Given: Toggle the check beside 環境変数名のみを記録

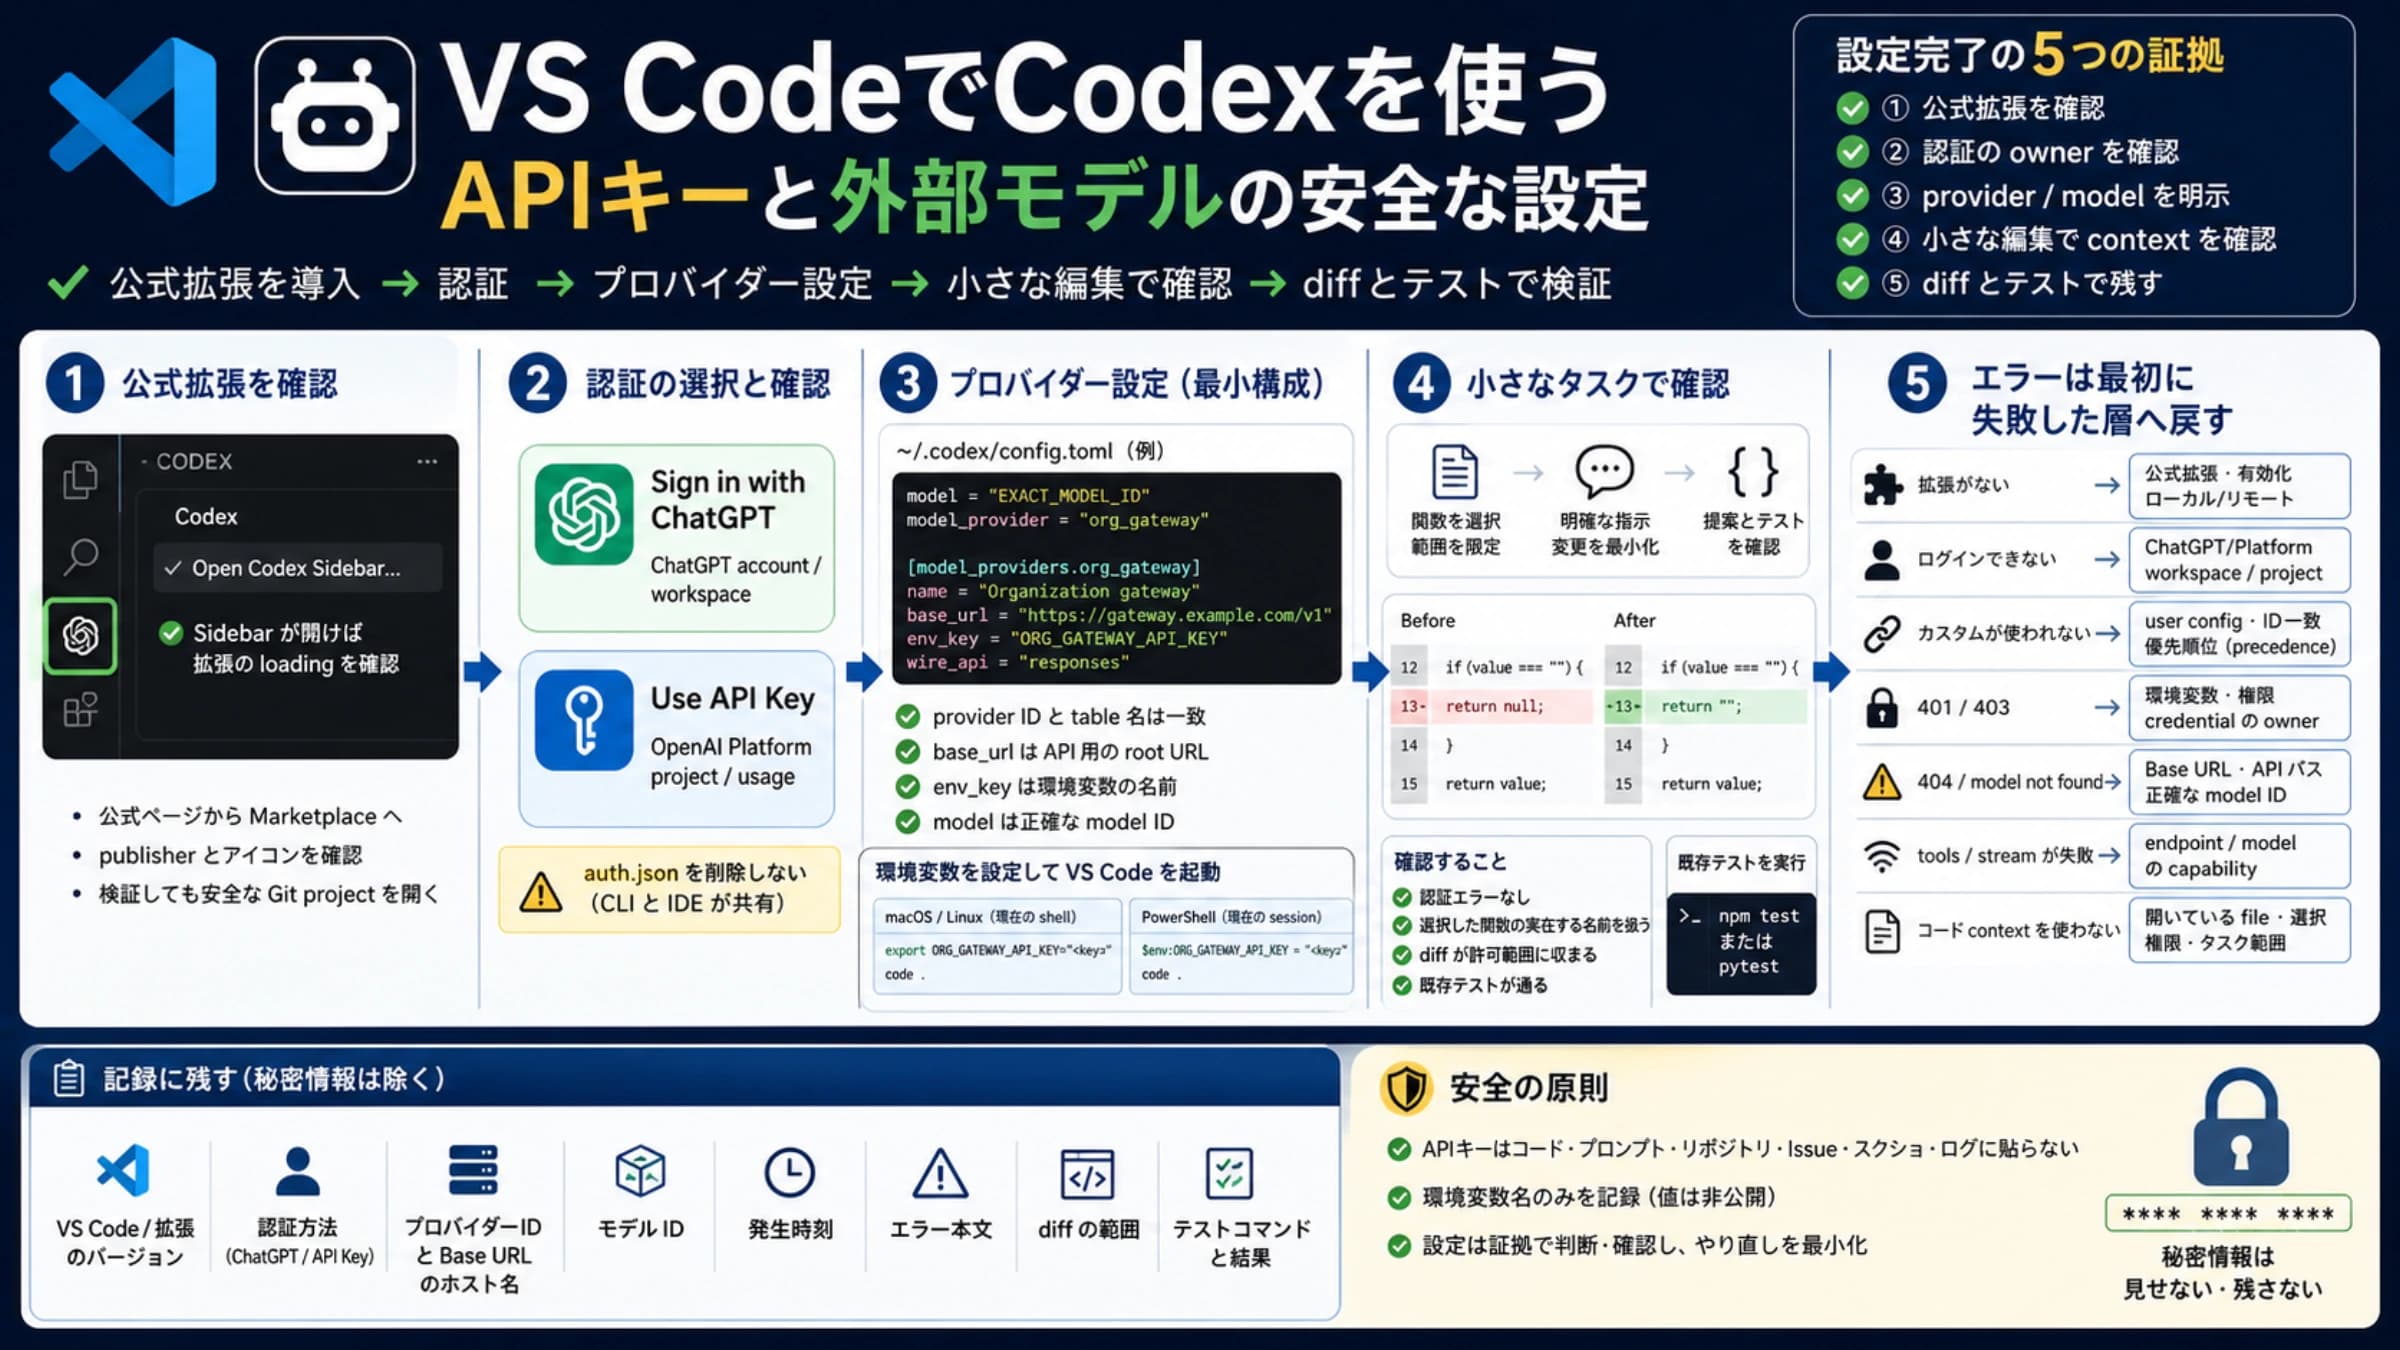Looking at the screenshot, I should coord(1399,1198).
